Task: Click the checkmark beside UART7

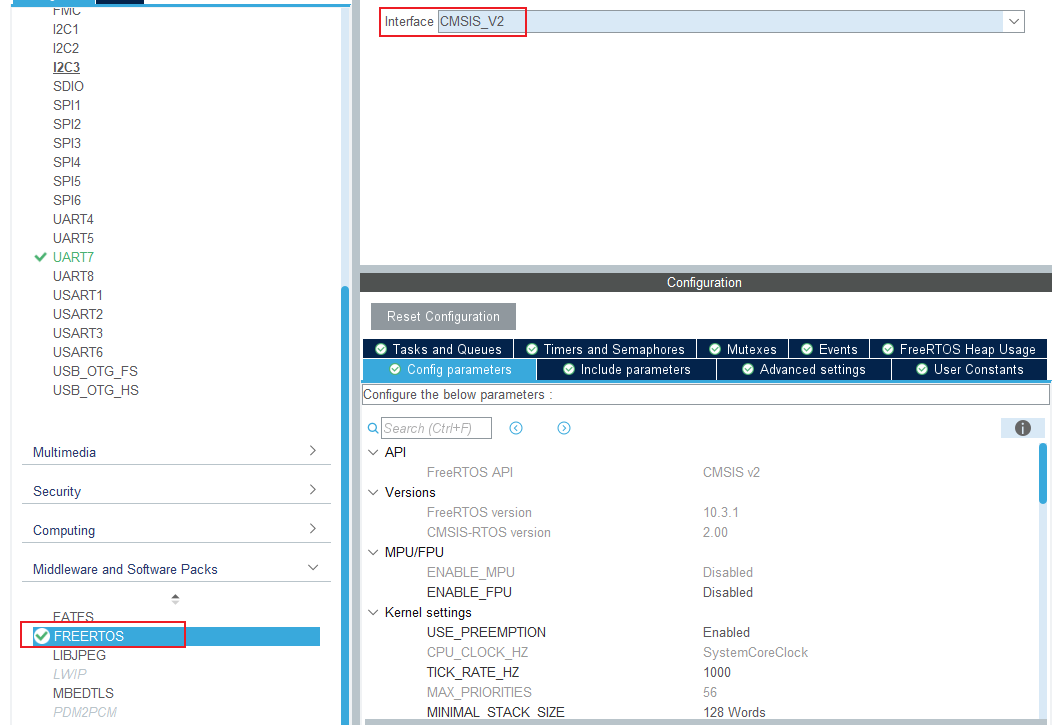Action: [40, 257]
